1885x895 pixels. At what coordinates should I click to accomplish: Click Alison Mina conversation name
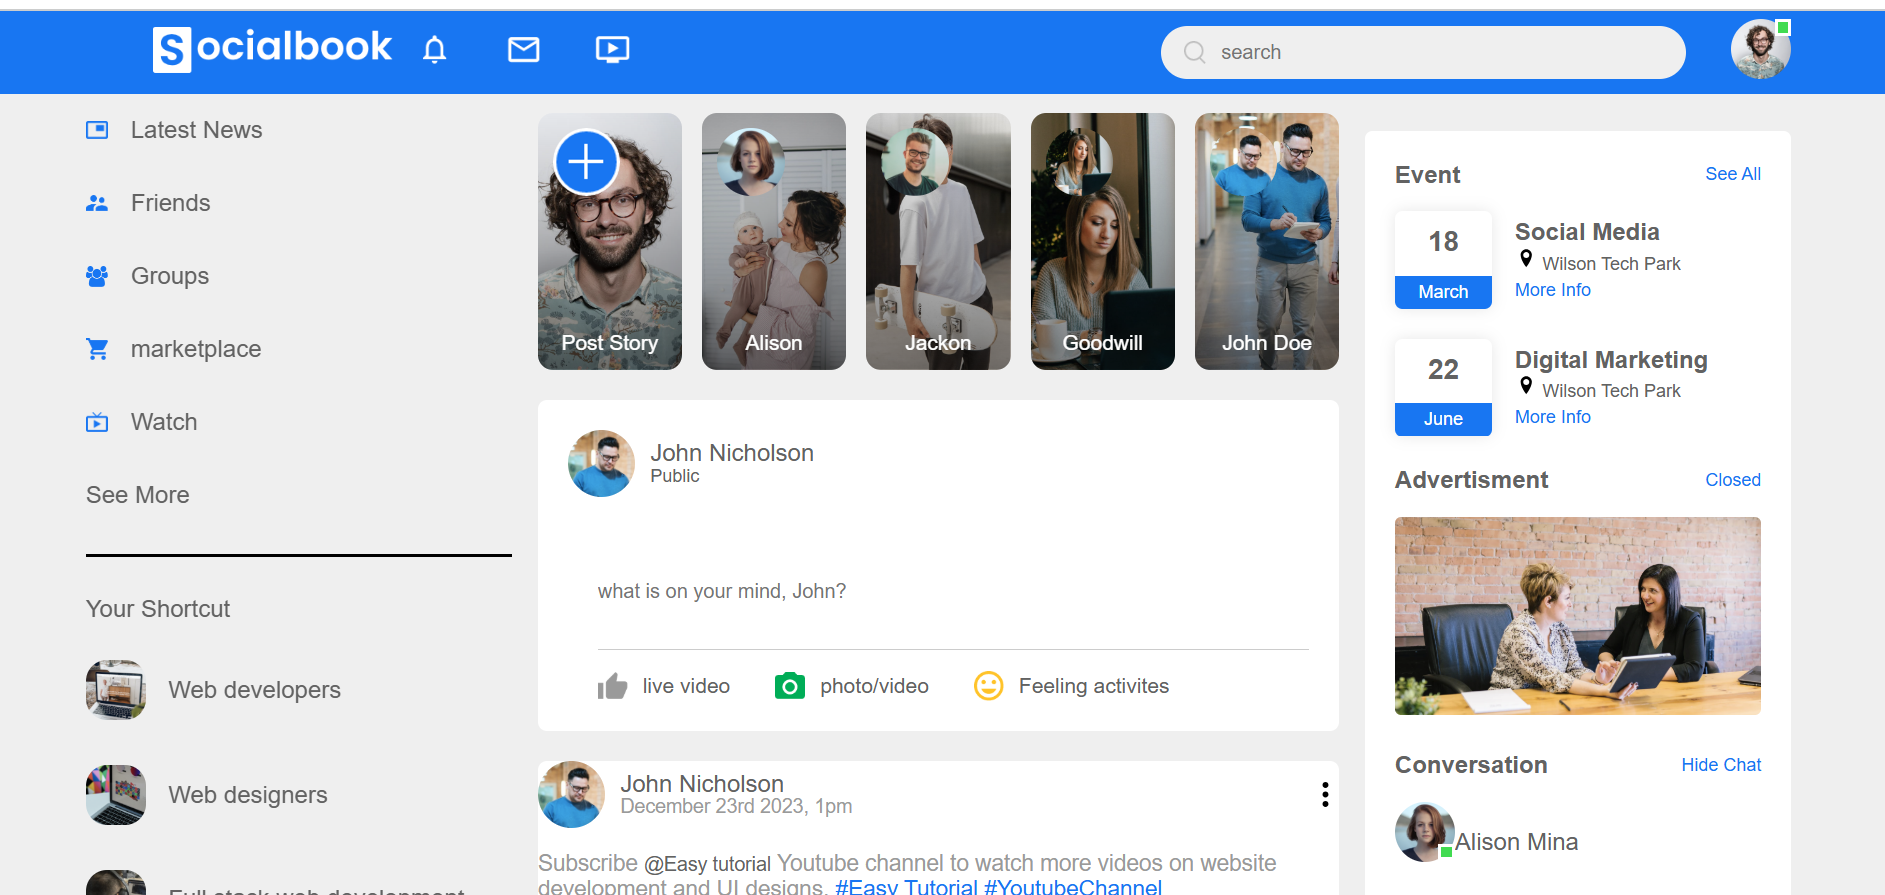[x=1517, y=842]
